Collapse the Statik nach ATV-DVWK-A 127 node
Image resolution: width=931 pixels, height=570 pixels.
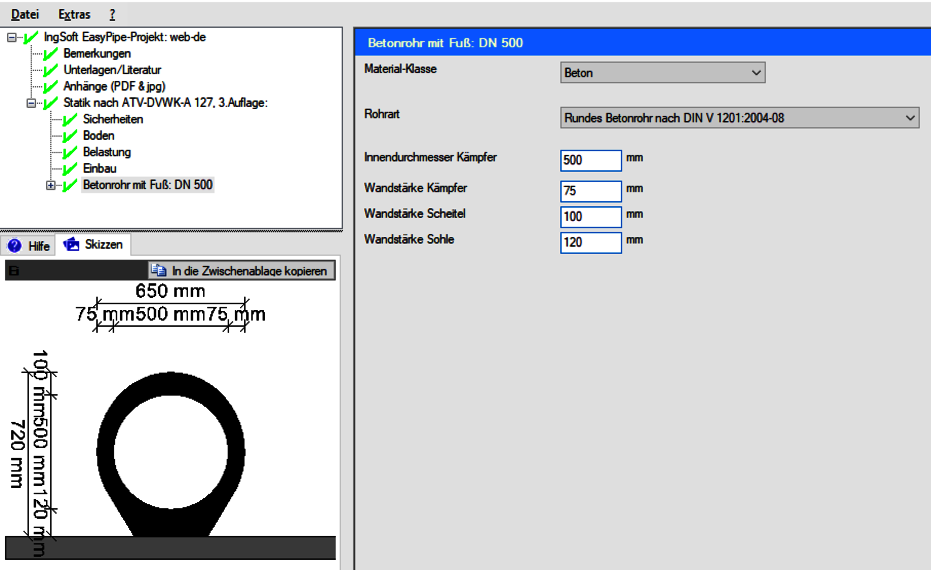point(31,103)
